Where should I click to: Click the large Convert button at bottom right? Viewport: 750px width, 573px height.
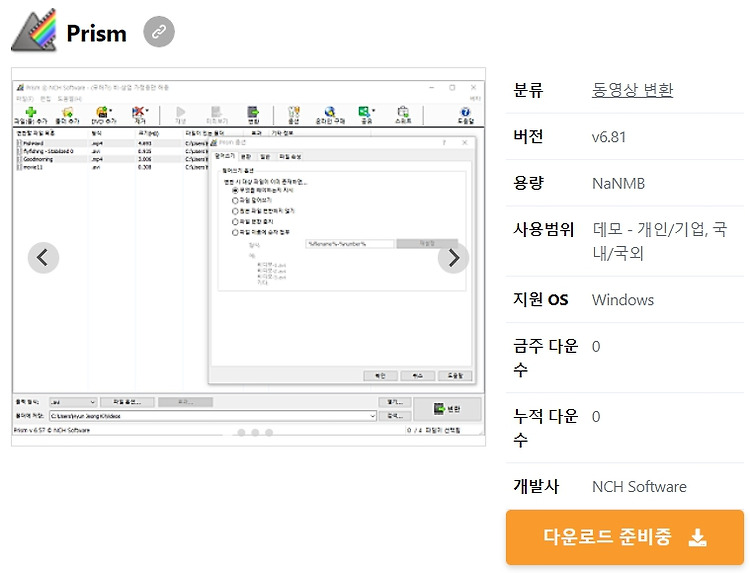pos(447,409)
